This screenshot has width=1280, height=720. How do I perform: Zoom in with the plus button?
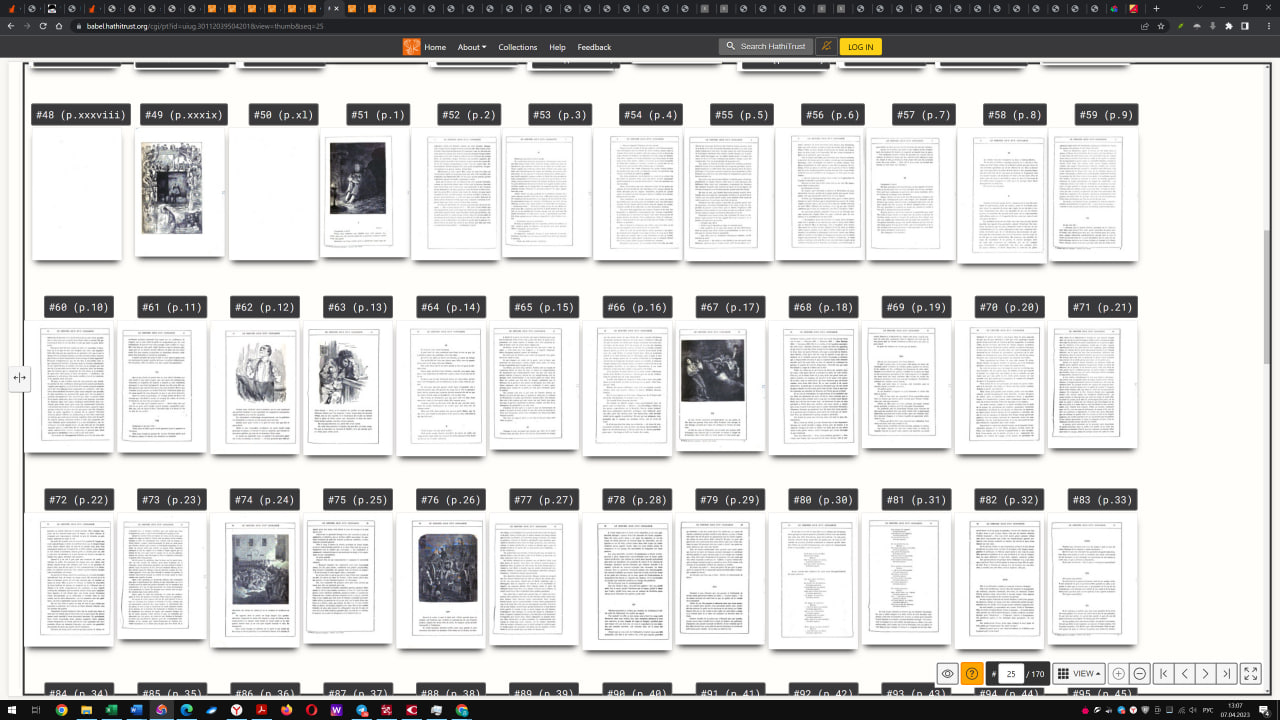tap(1118, 674)
